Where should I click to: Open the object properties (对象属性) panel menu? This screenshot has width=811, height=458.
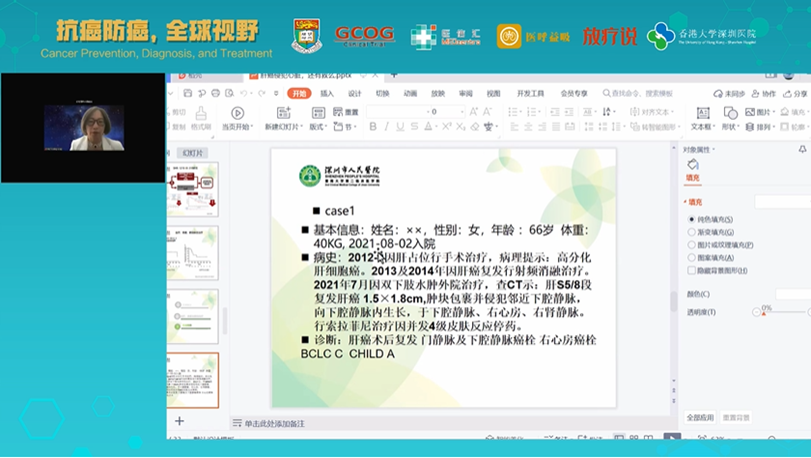coord(699,149)
